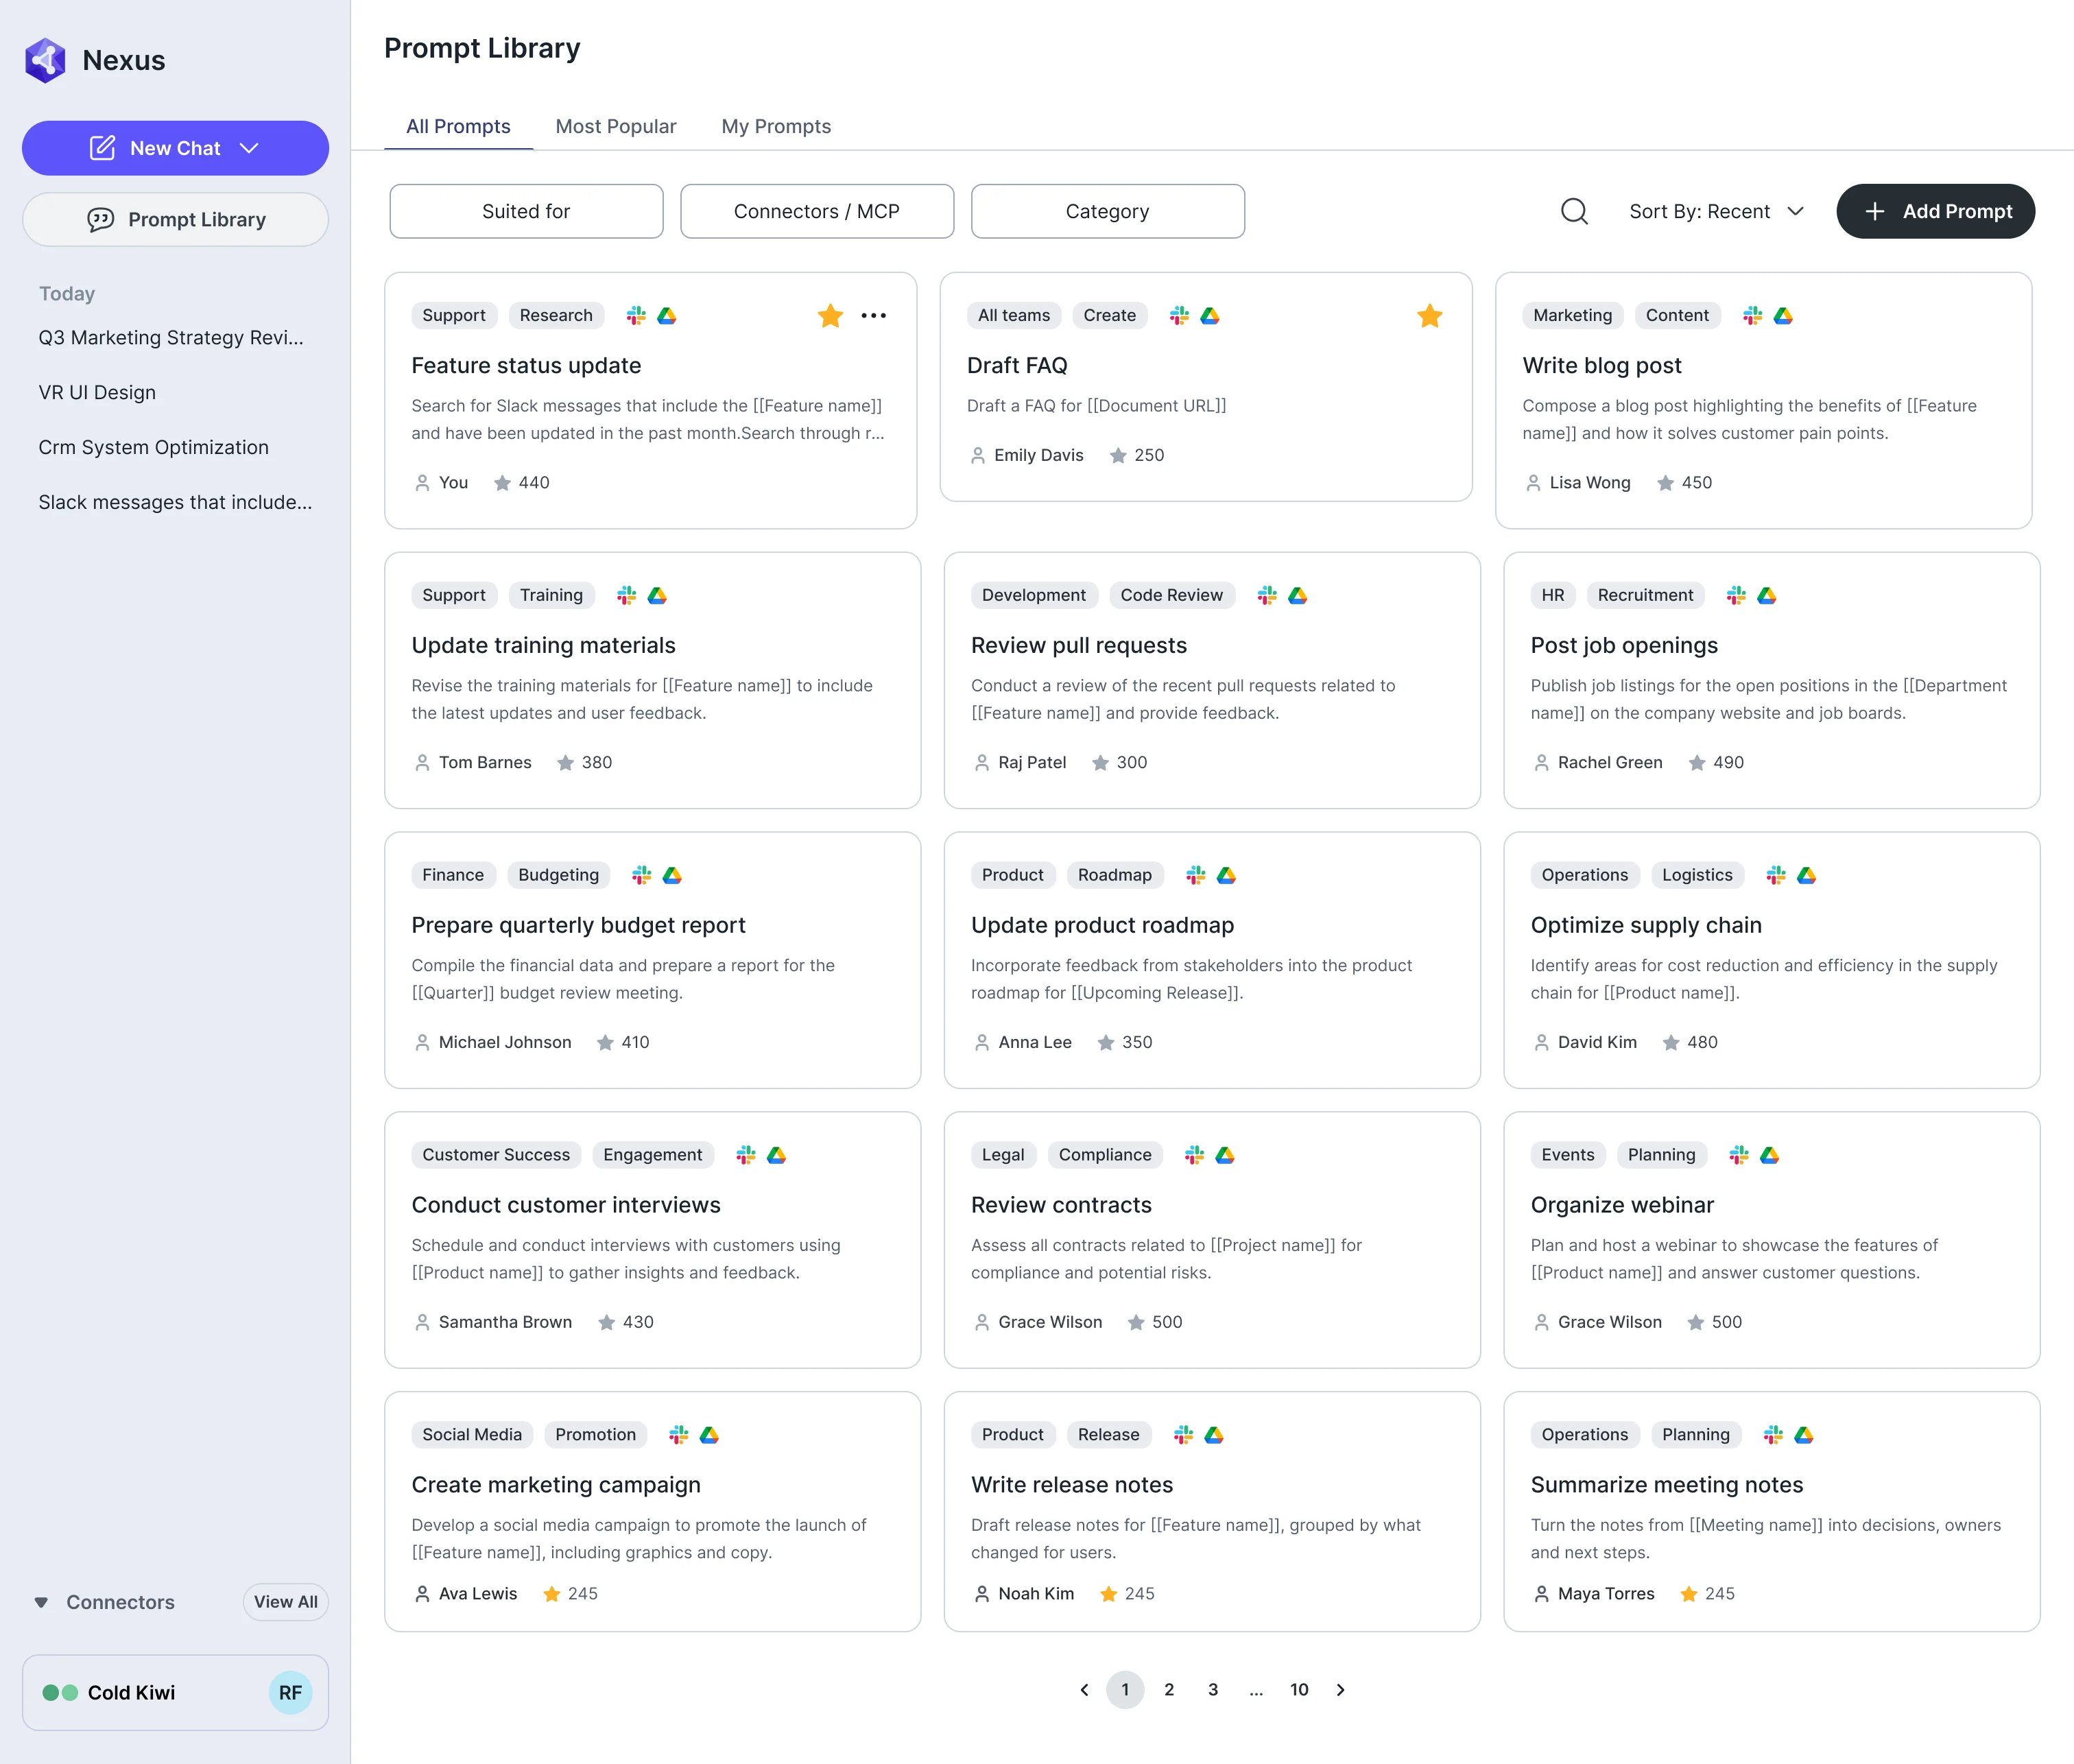Open the Sort By: Recent dropdown
Viewport: 2074px width, 1764px height.
[1716, 211]
